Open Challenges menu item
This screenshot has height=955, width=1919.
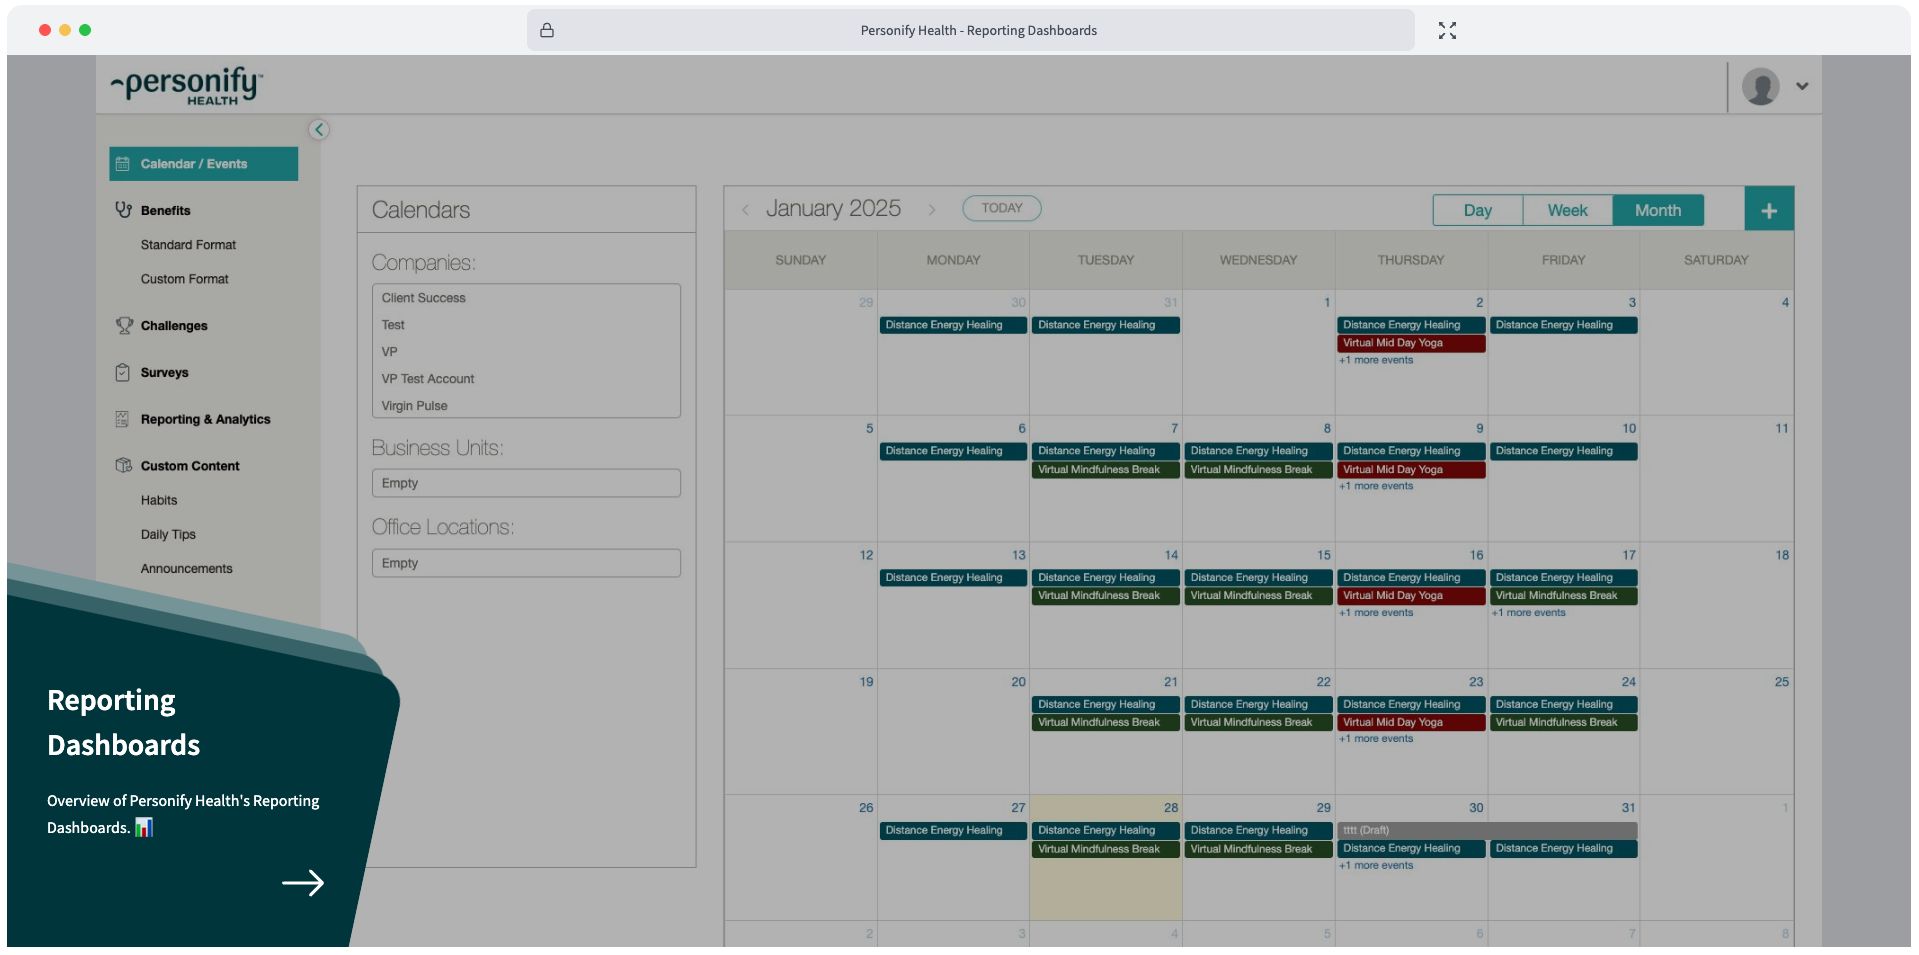click(174, 326)
